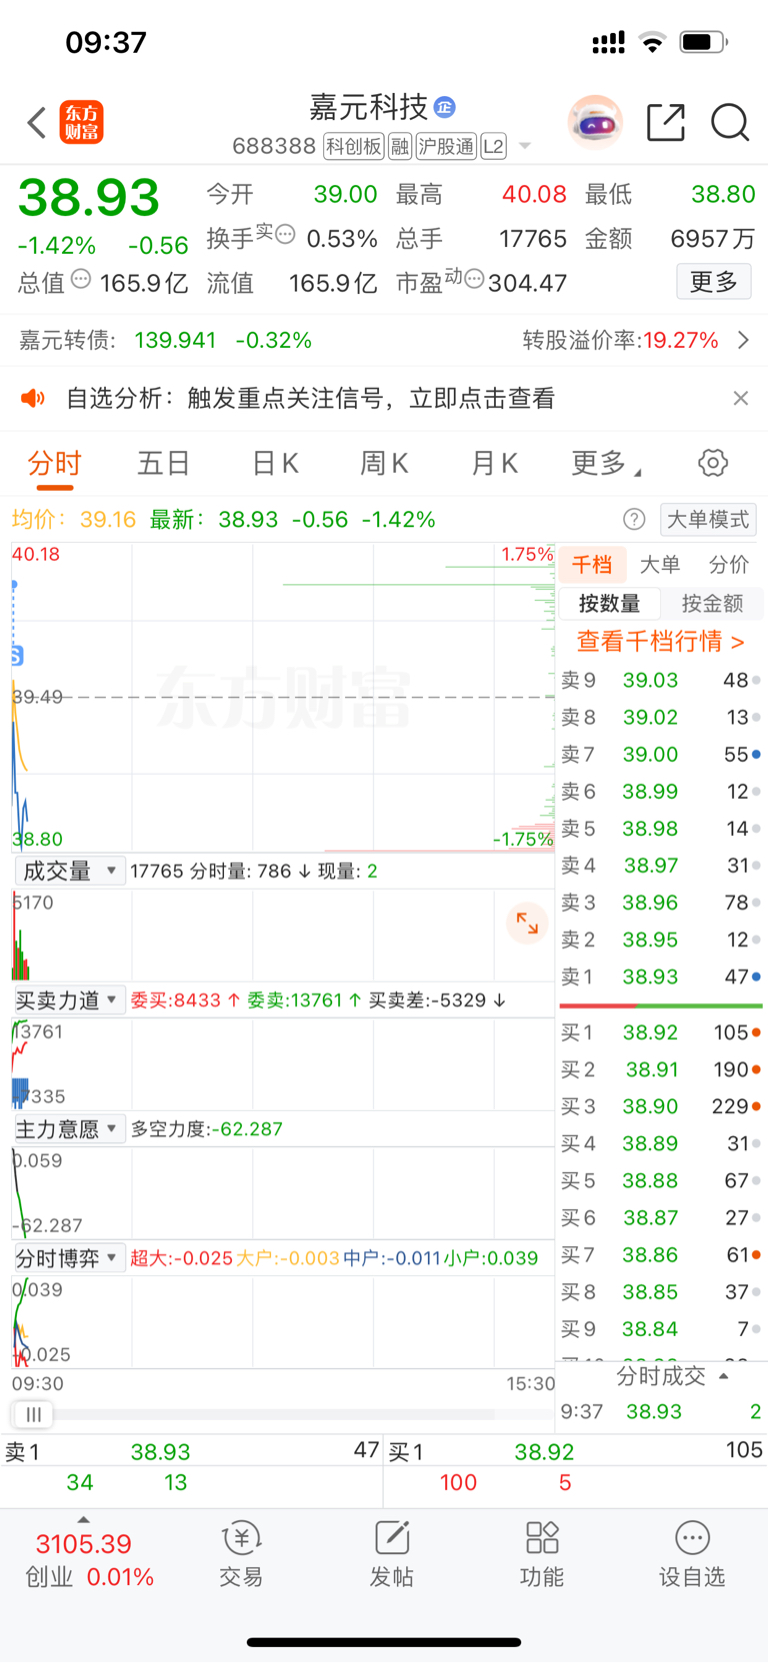Switch to the 日K chart tab
768x1663 pixels.
tap(276, 463)
